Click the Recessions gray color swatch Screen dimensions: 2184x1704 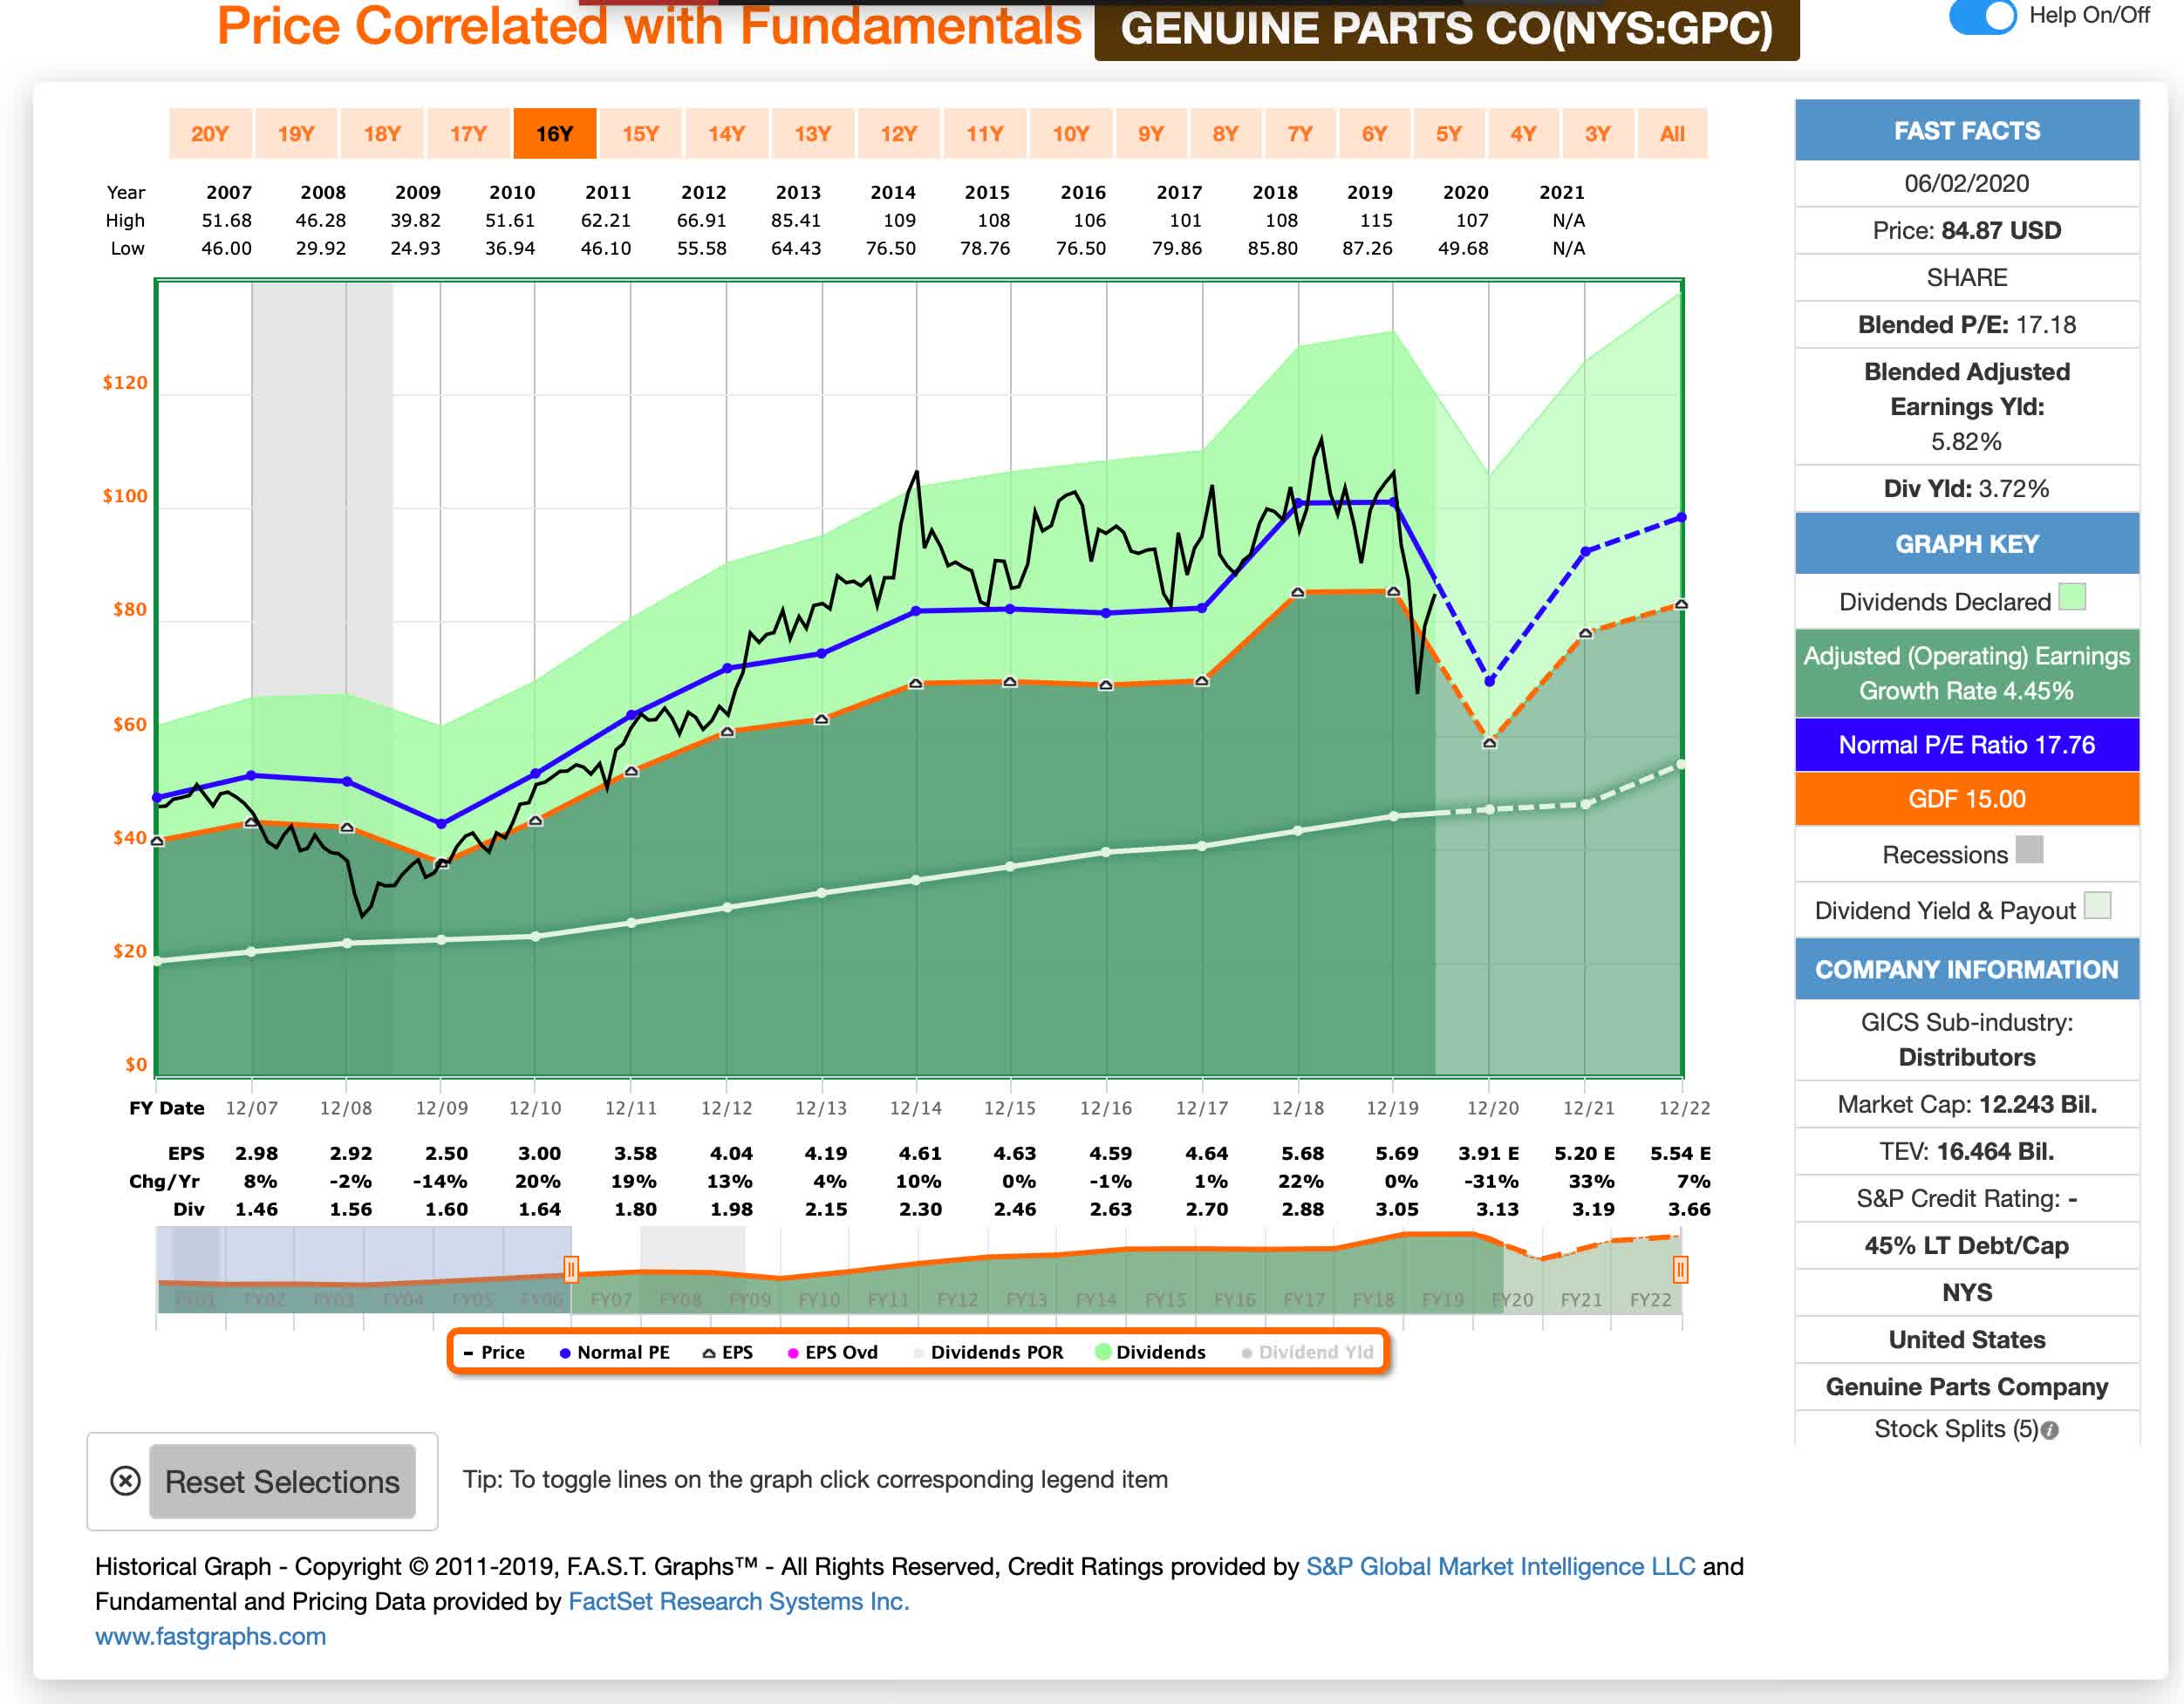pos(2029,850)
